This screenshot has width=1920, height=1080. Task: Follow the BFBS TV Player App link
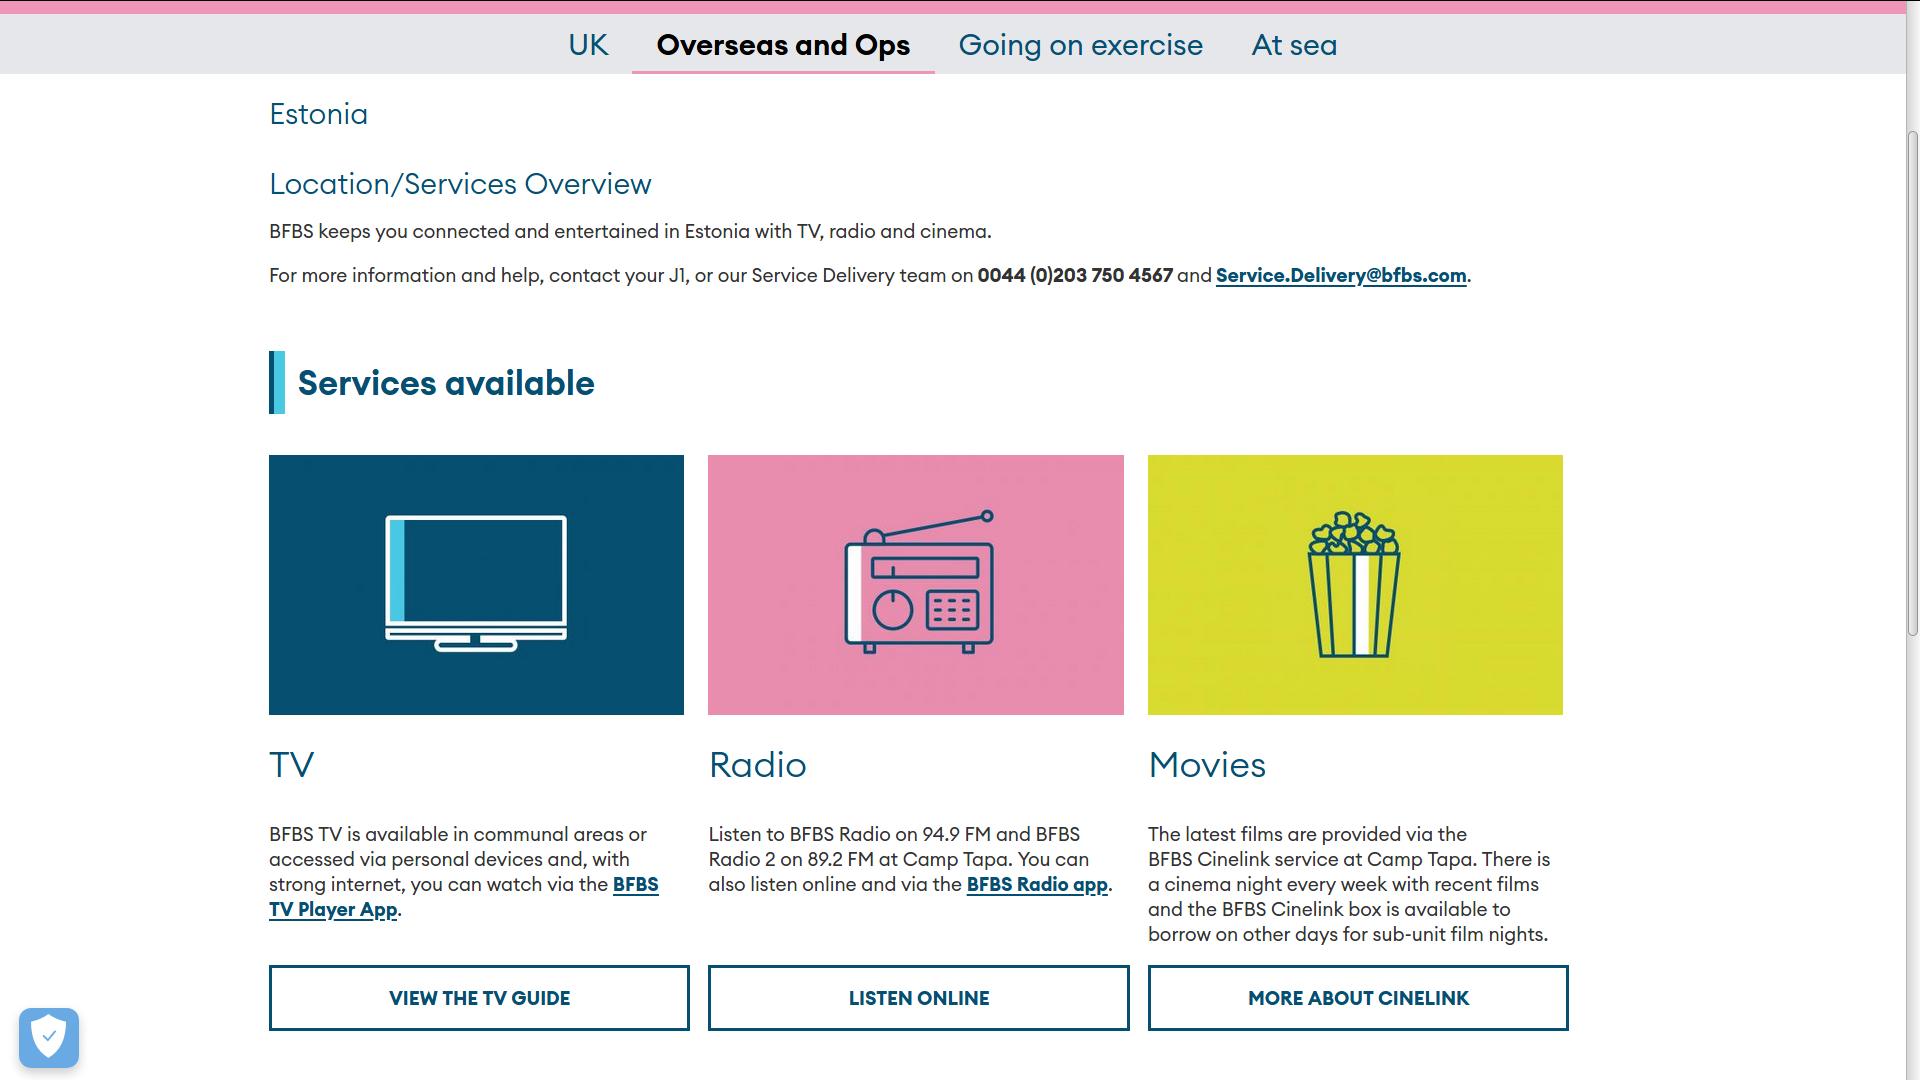[333, 909]
